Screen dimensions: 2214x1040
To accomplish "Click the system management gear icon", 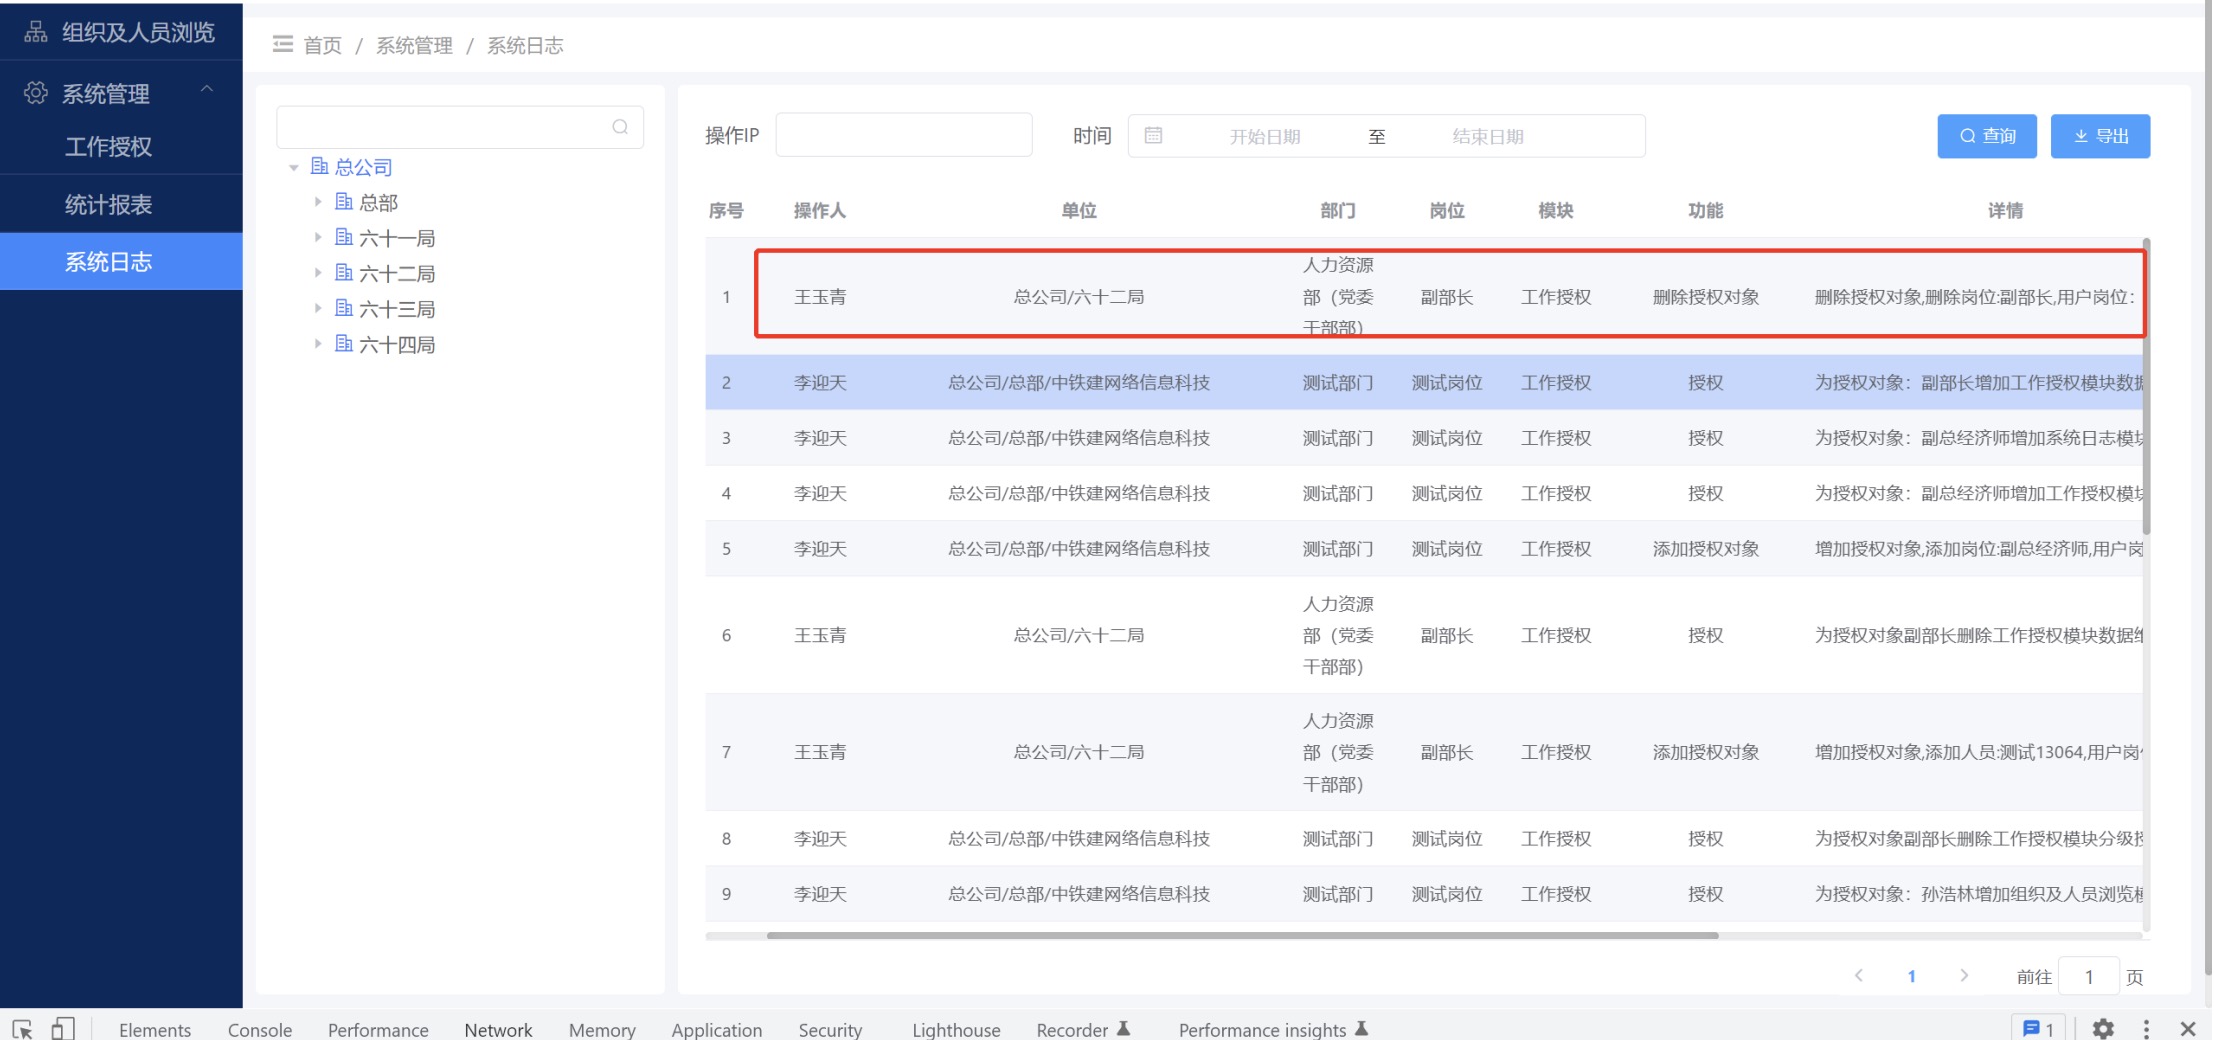I will [x=36, y=93].
